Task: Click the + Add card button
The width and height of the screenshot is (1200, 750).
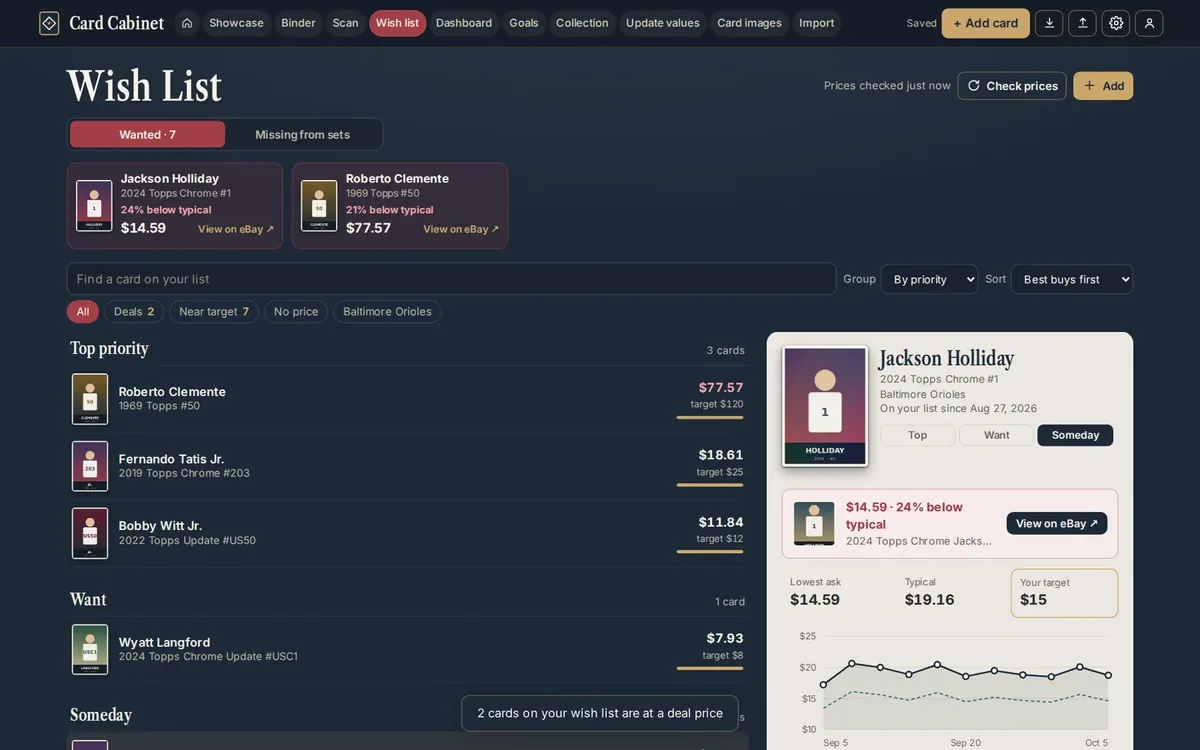Action: coord(986,23)
